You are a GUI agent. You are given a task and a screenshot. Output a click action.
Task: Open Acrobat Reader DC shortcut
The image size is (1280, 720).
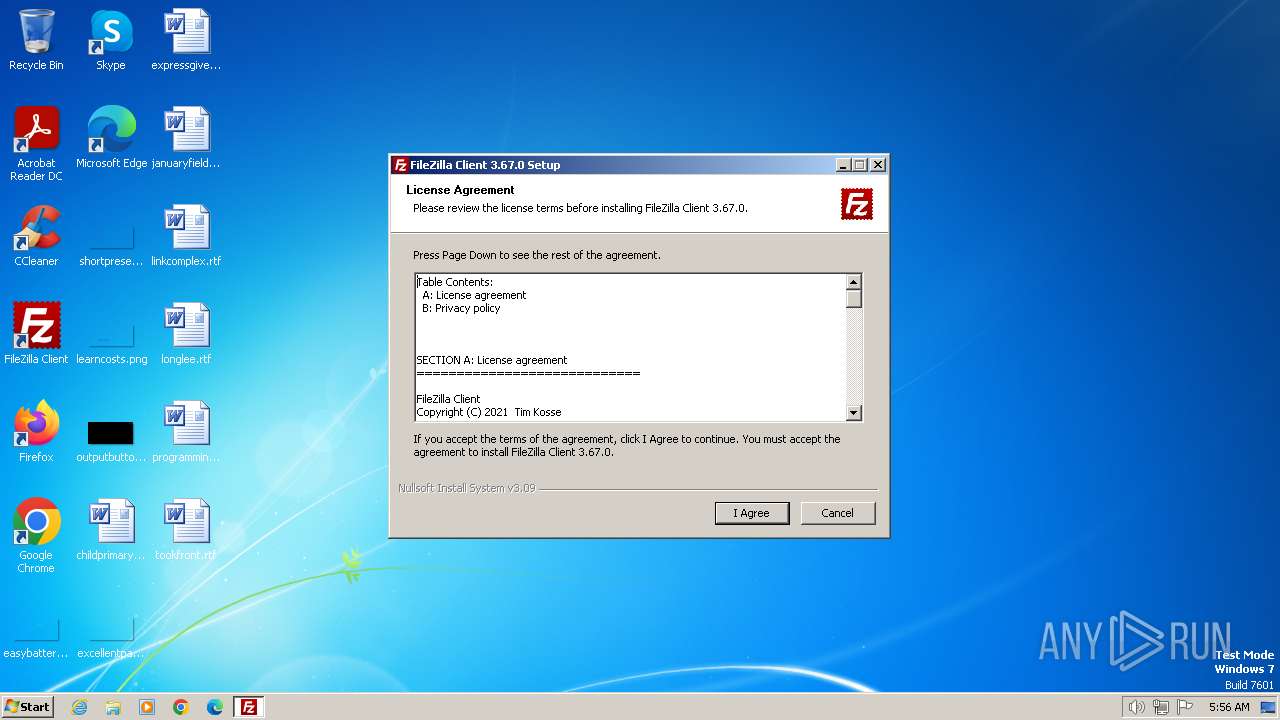(x=36, y=144)
